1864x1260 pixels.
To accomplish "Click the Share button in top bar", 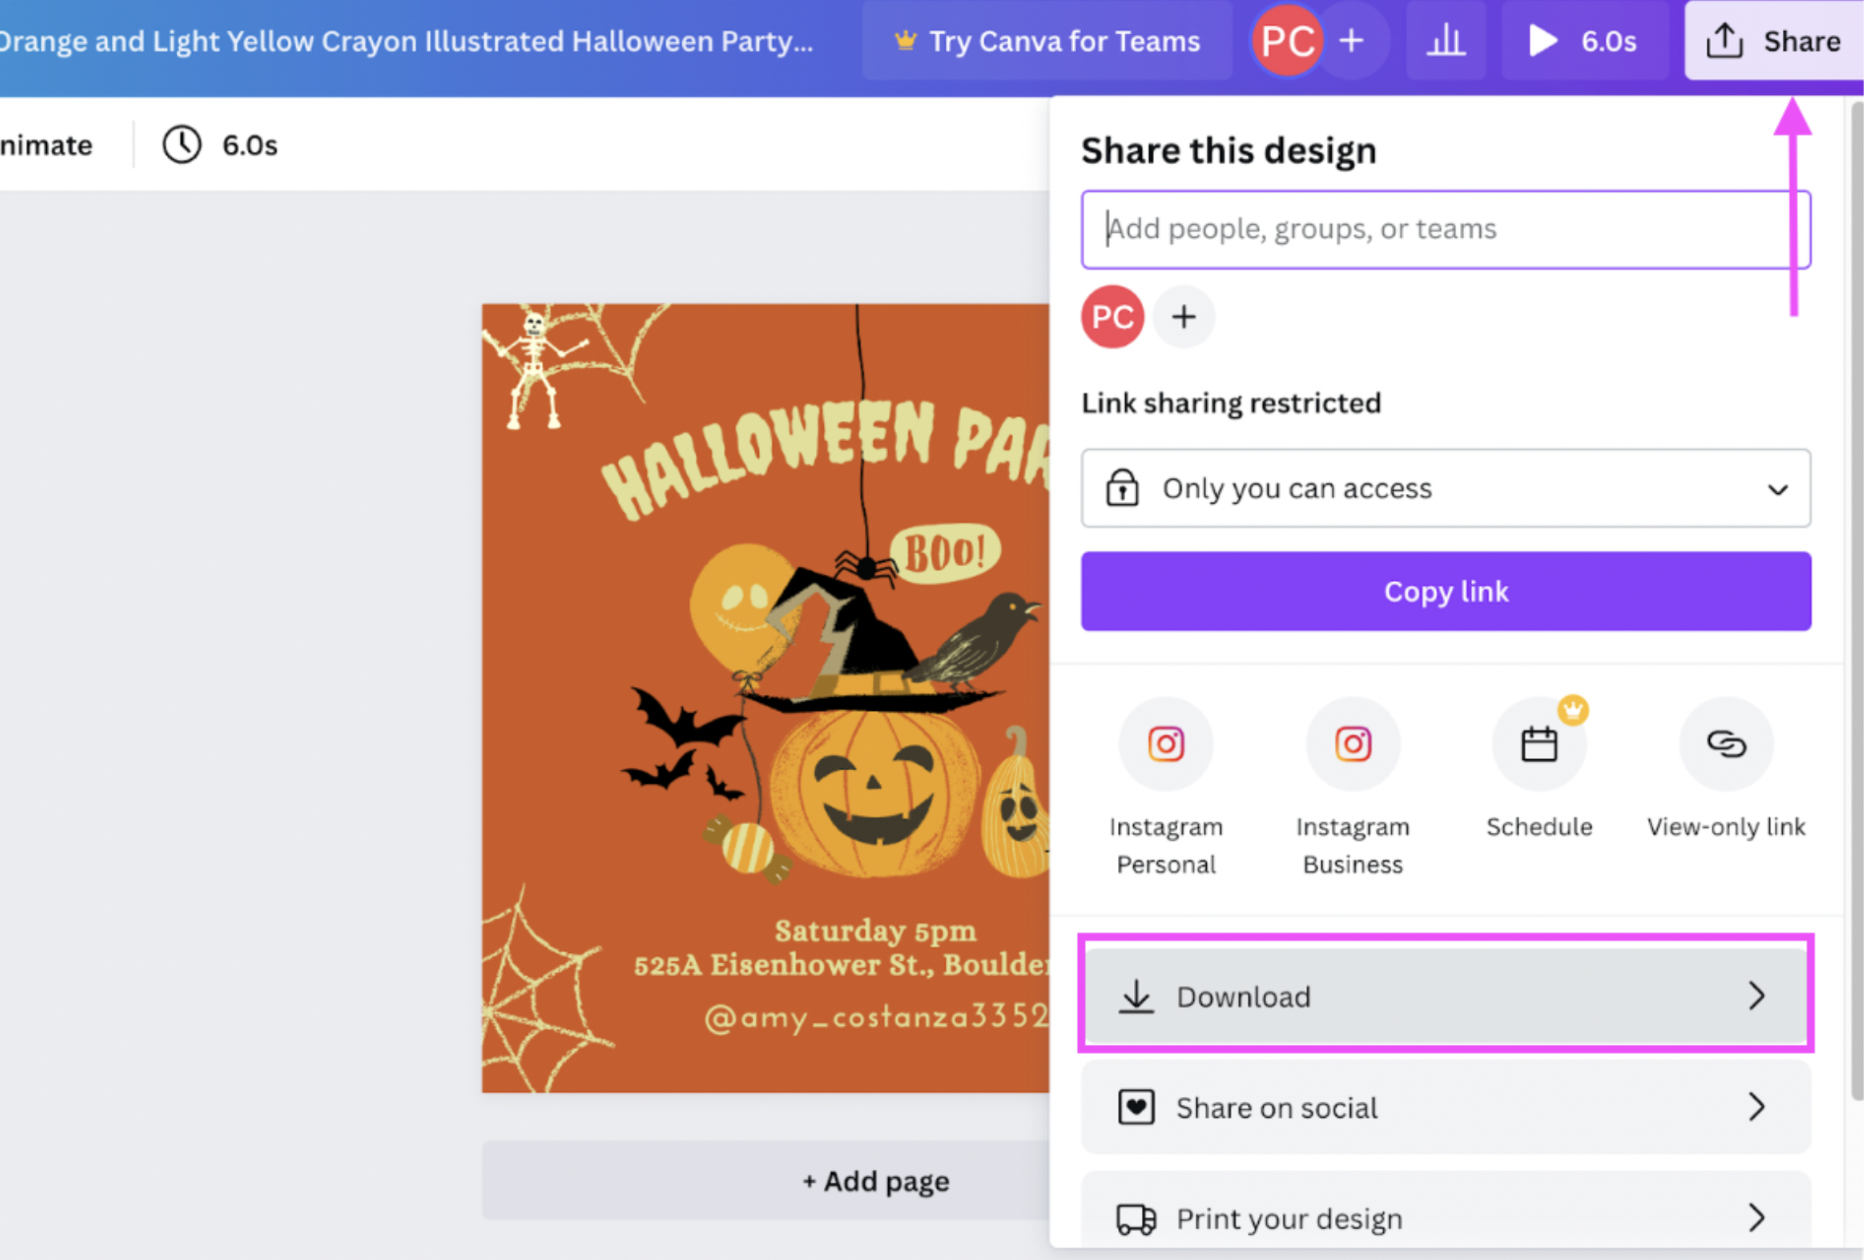I will point(1773,41).
